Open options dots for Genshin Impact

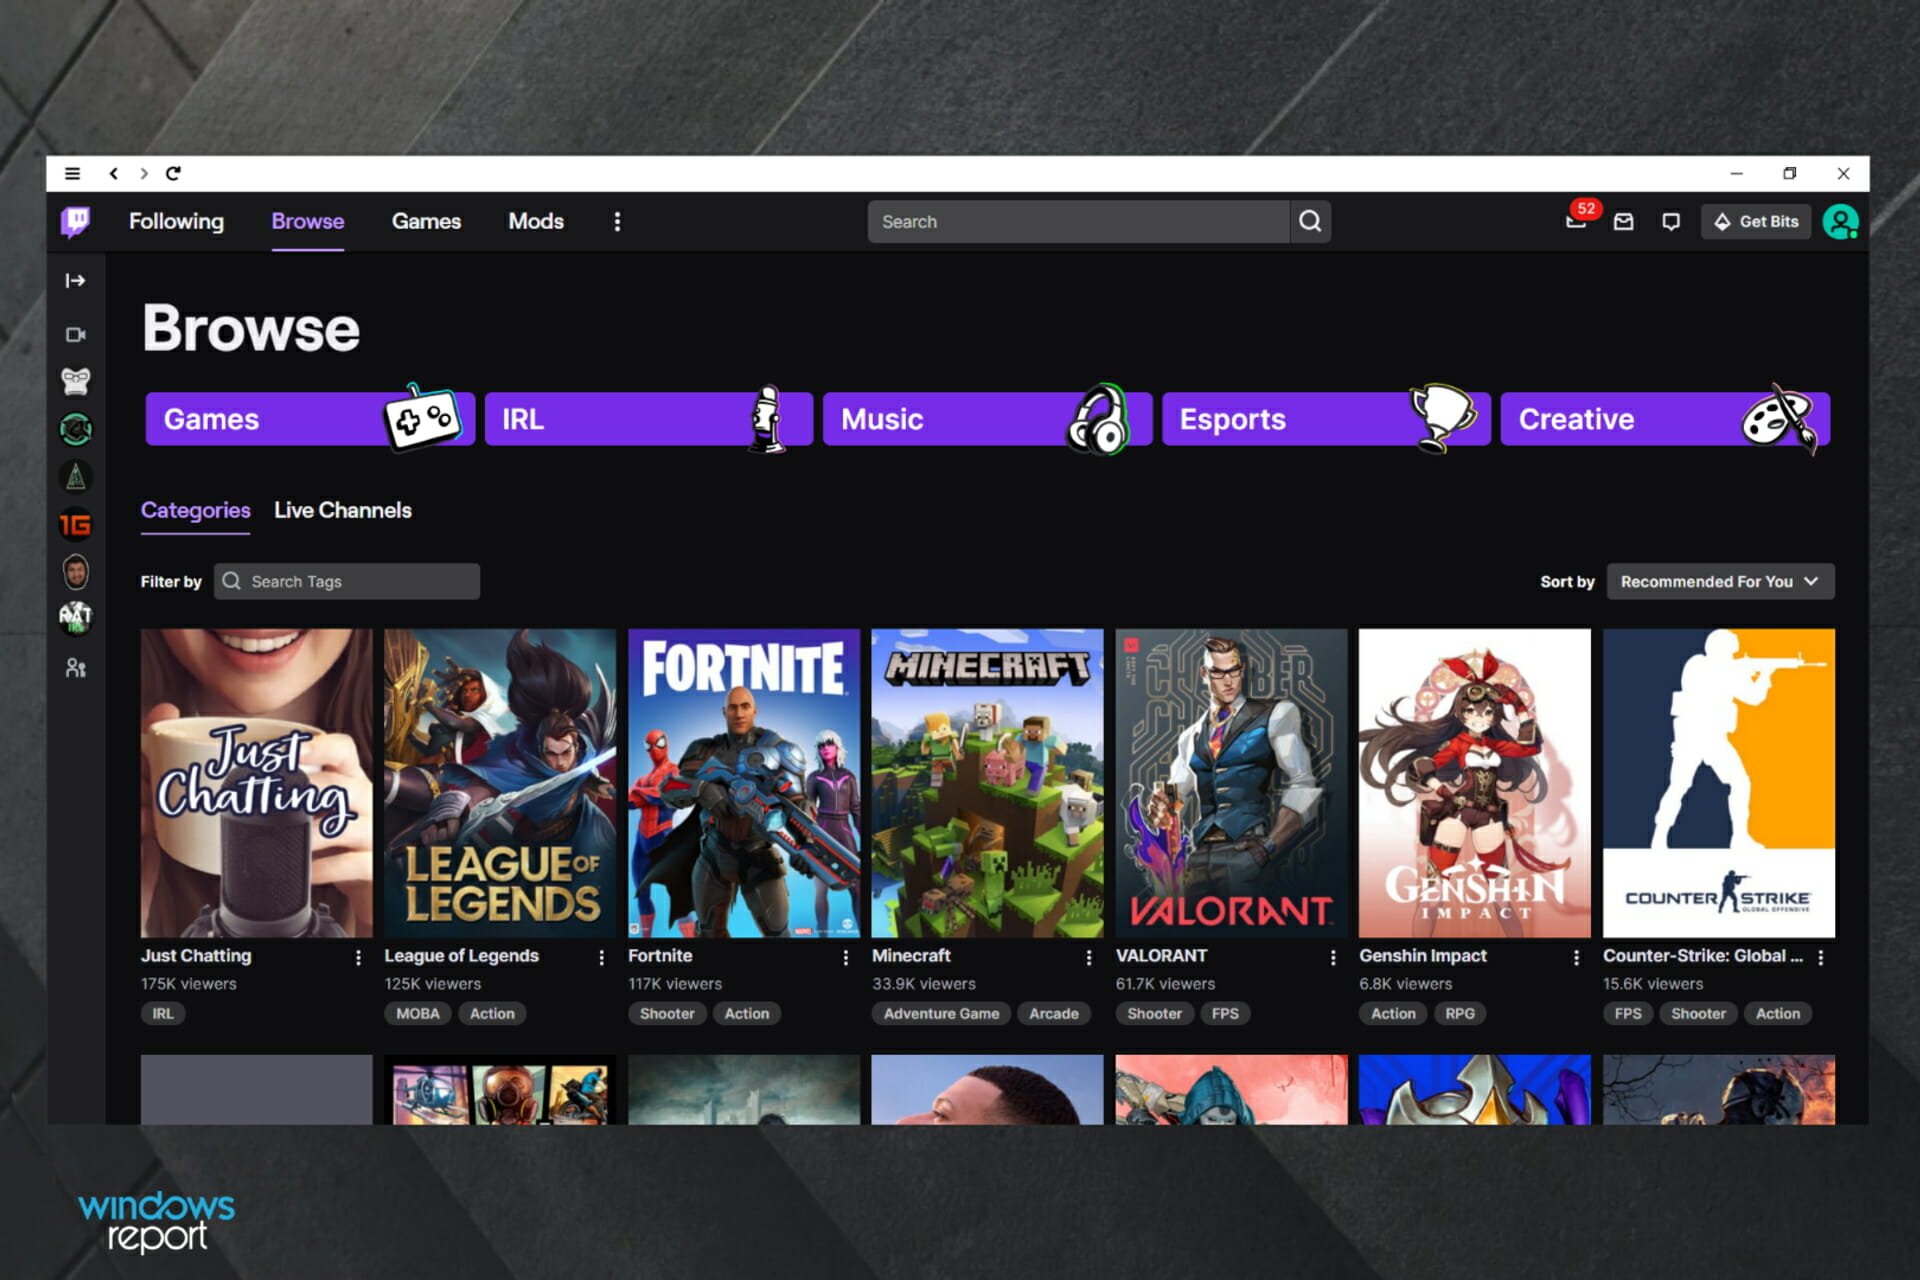1577,957
